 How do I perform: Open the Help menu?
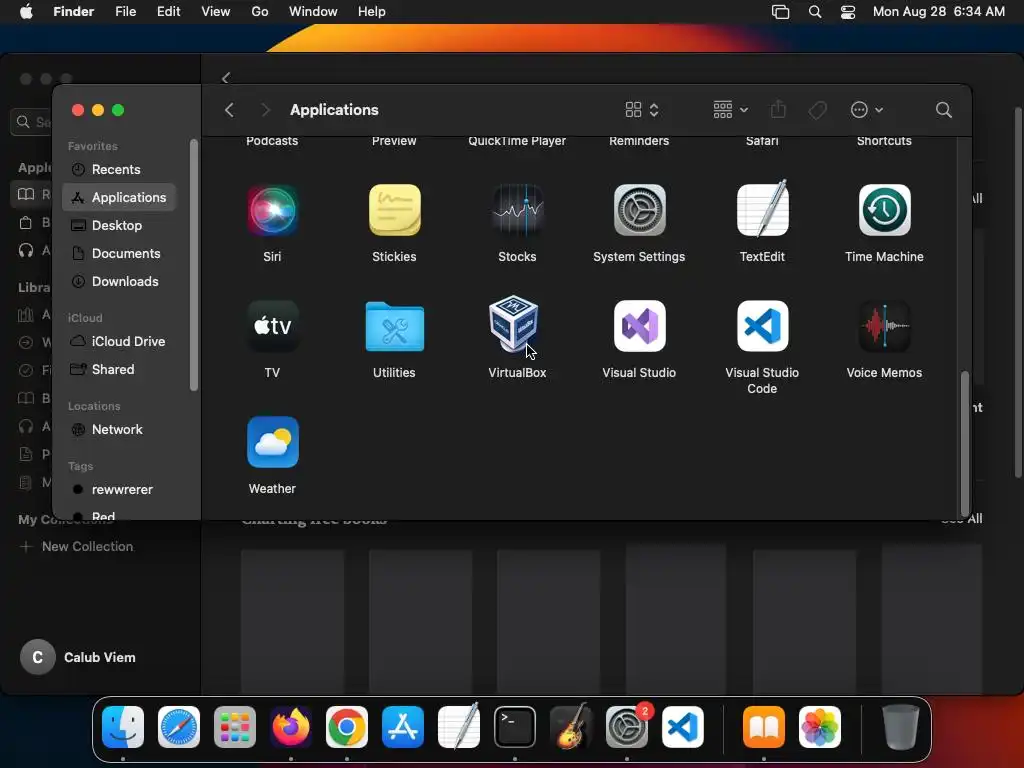coord(372,12)
